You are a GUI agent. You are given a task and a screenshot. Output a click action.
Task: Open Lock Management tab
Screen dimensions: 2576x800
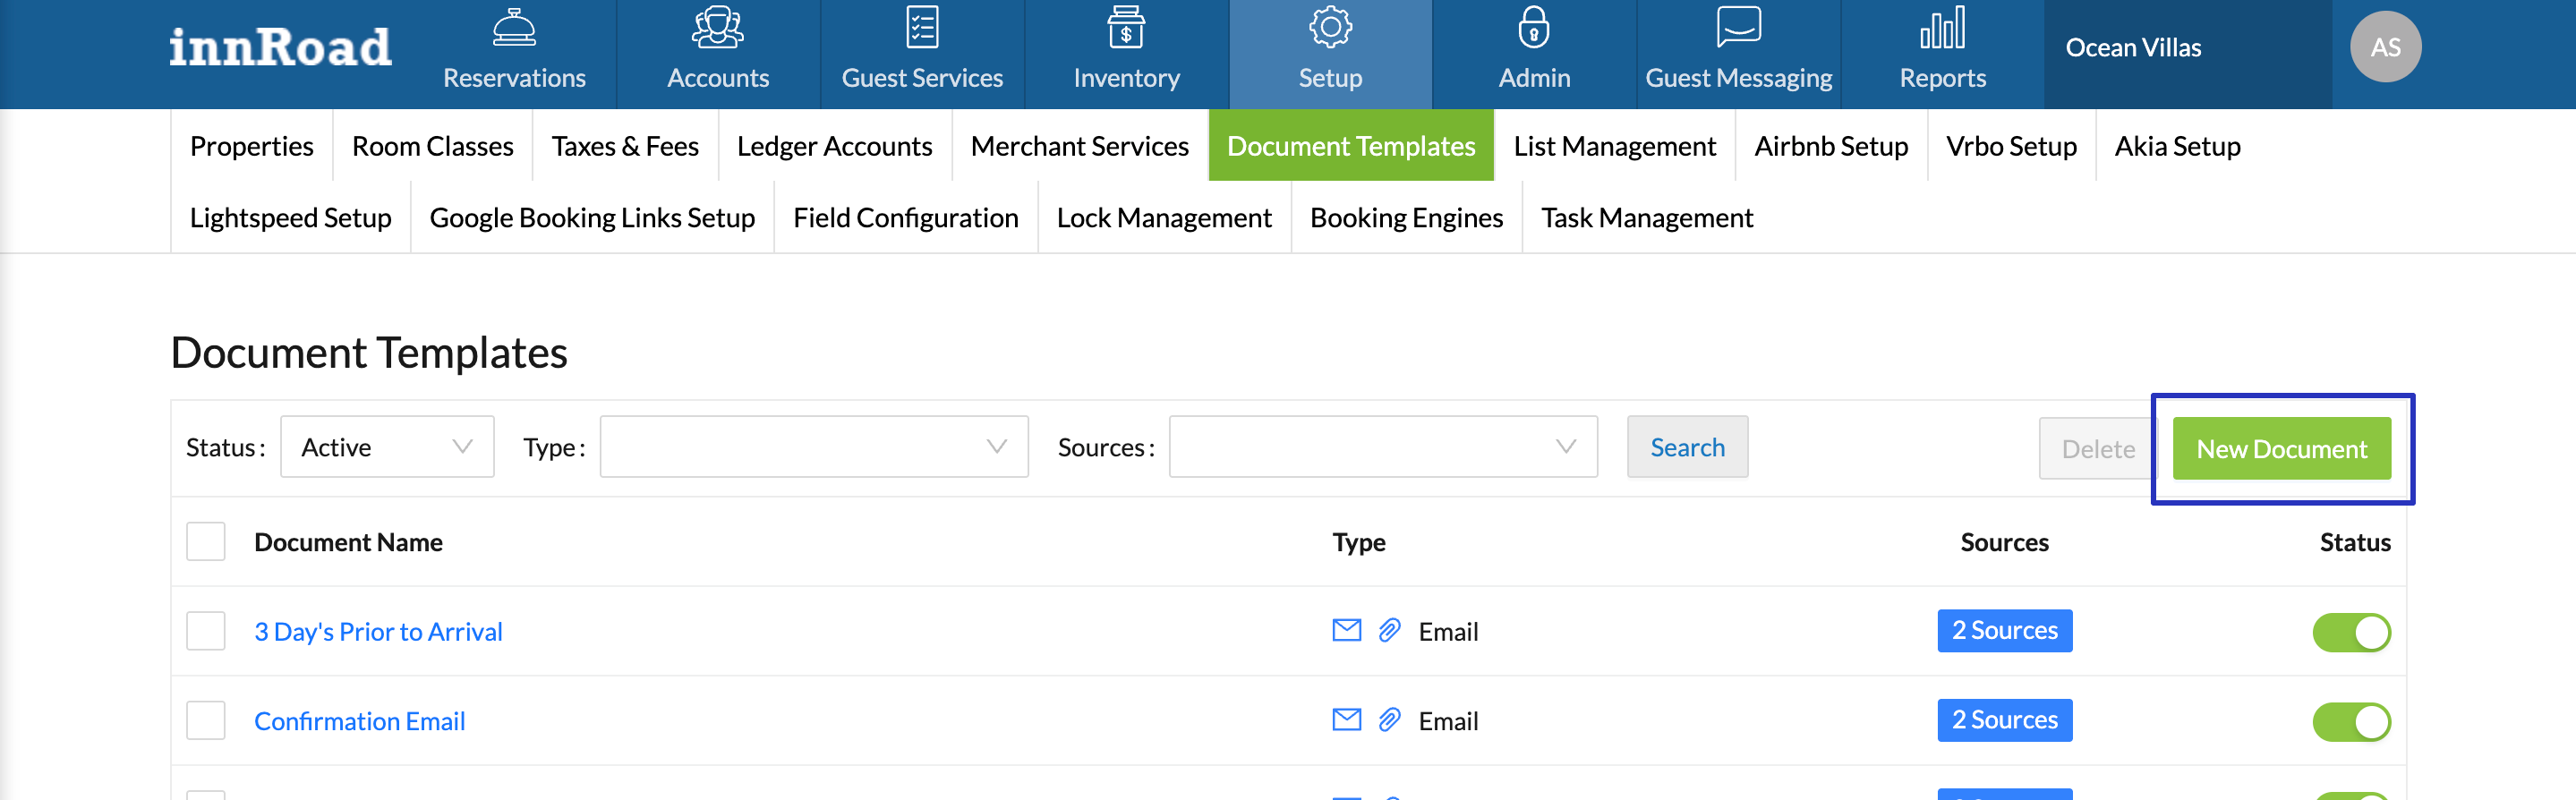pos(1164,217)
